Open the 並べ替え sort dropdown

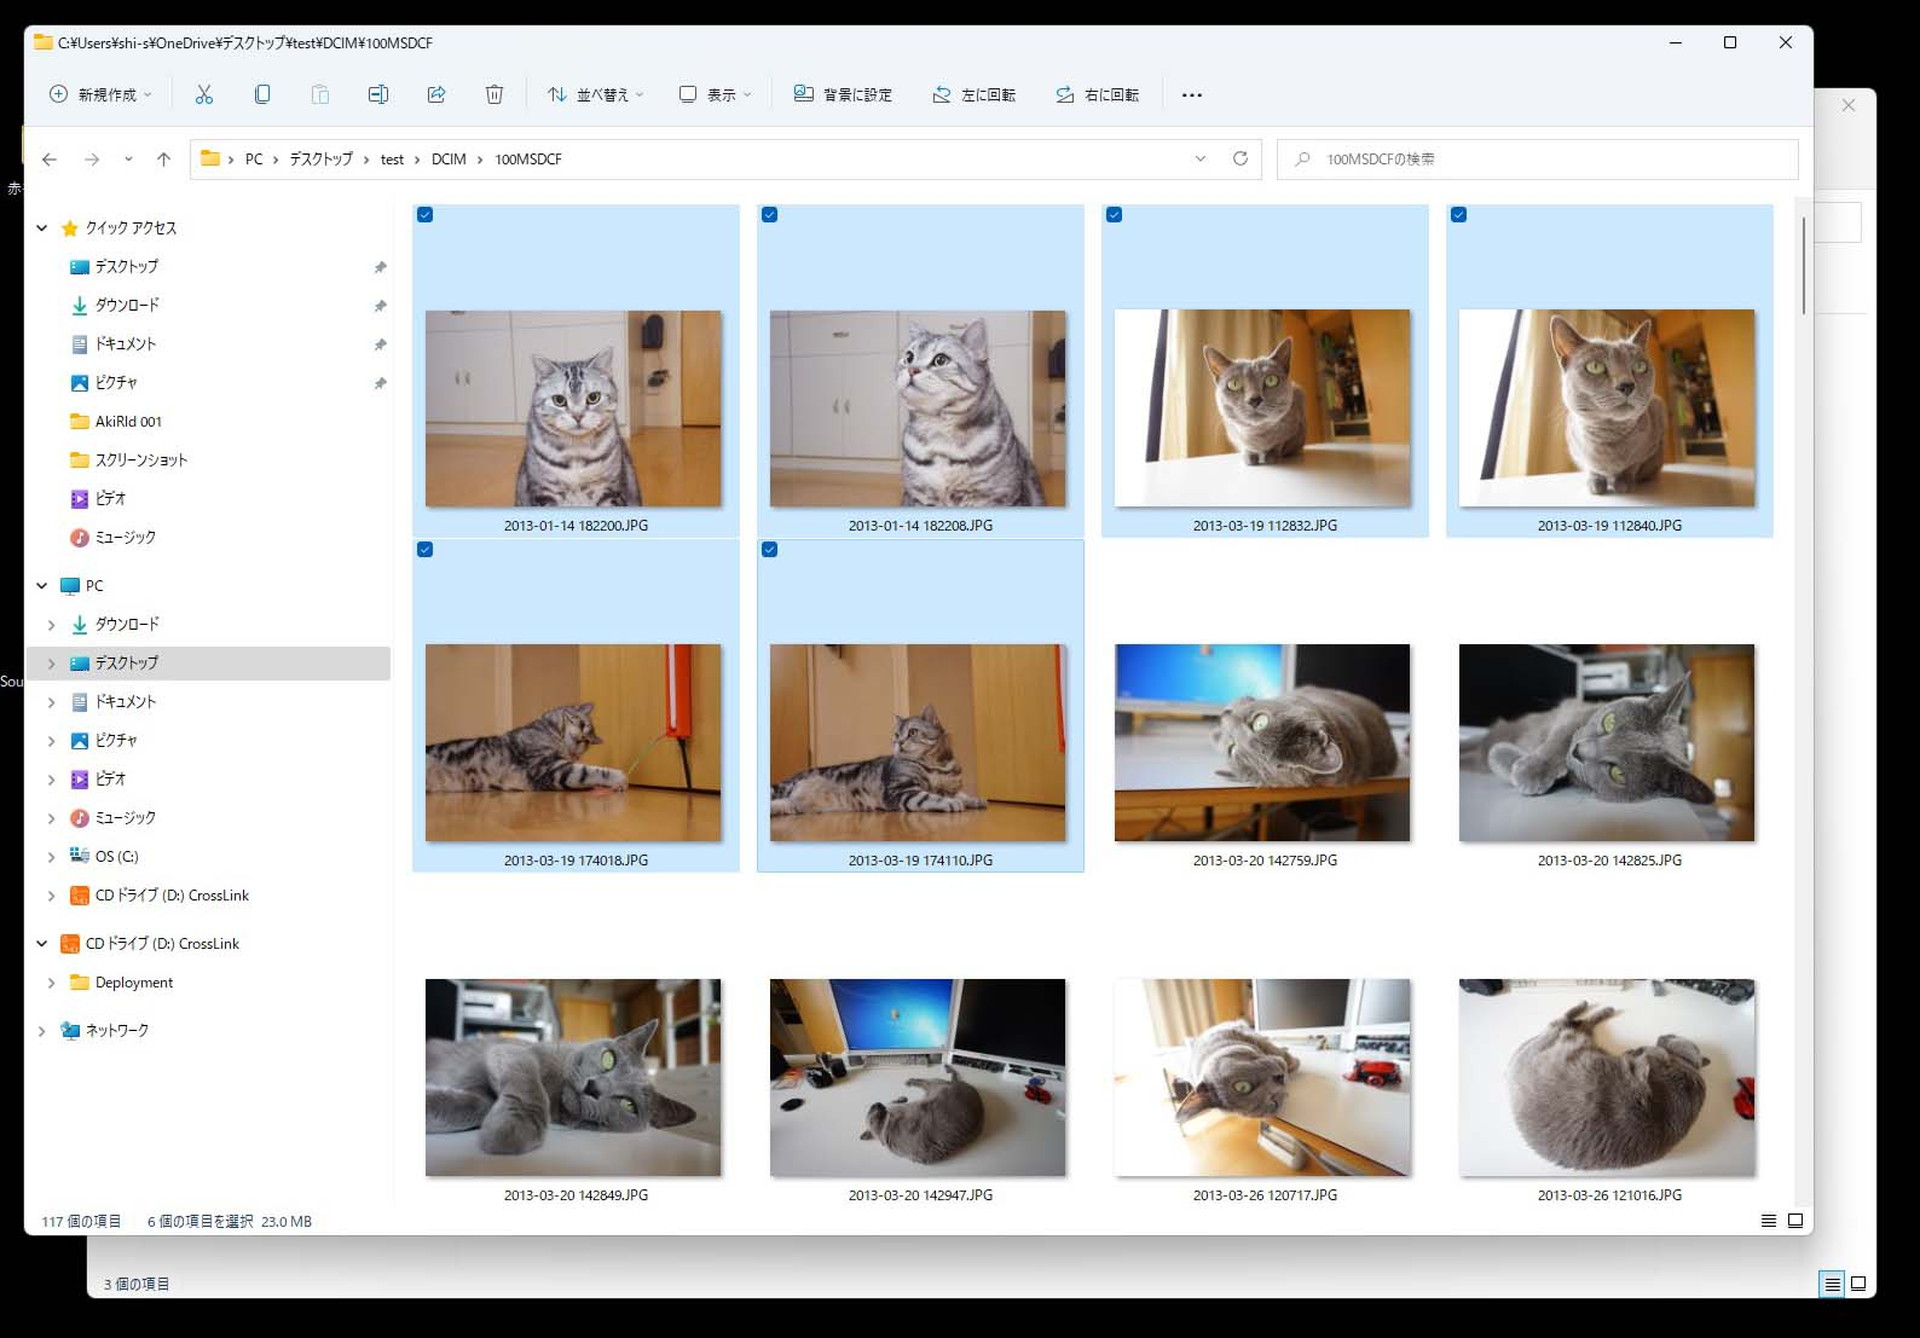click(x=595, y=94)
